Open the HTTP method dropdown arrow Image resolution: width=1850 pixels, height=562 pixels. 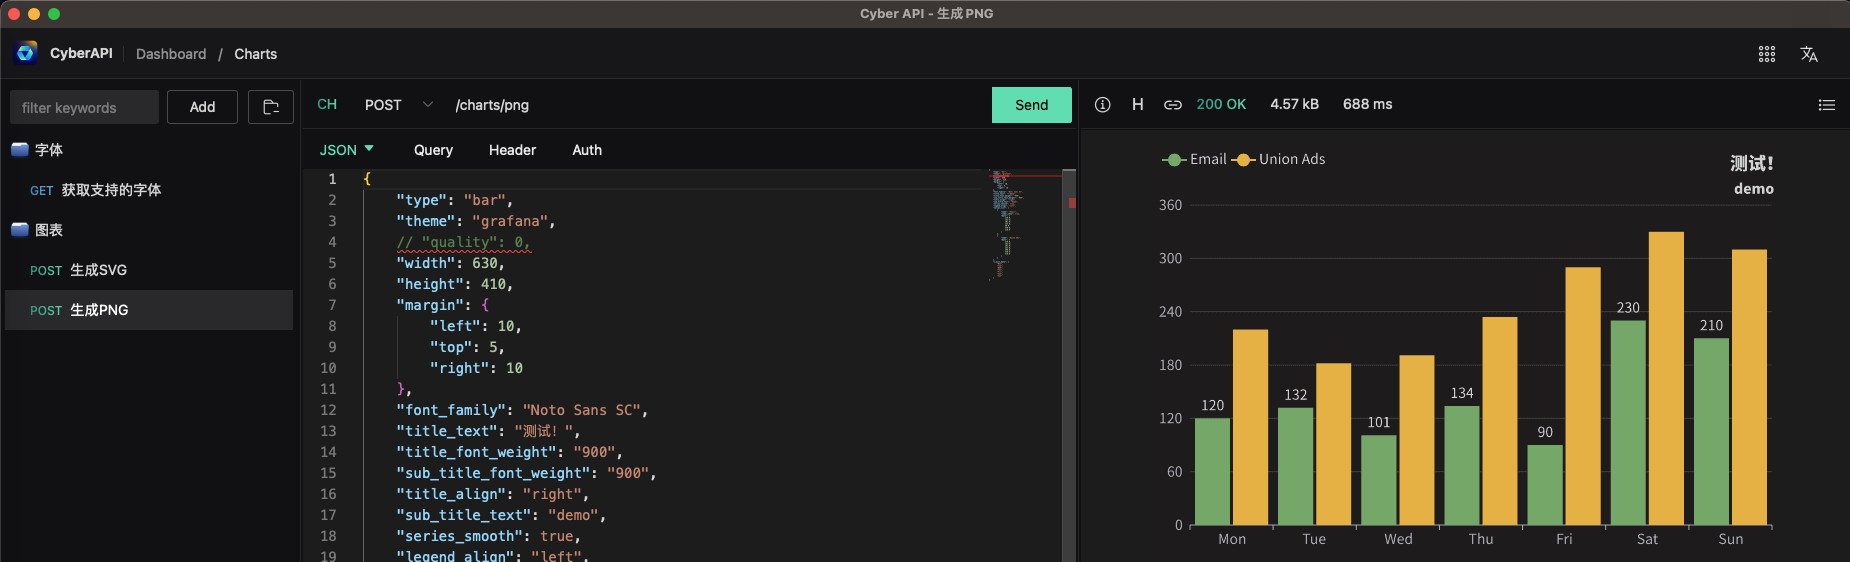(x=428, y=104)
